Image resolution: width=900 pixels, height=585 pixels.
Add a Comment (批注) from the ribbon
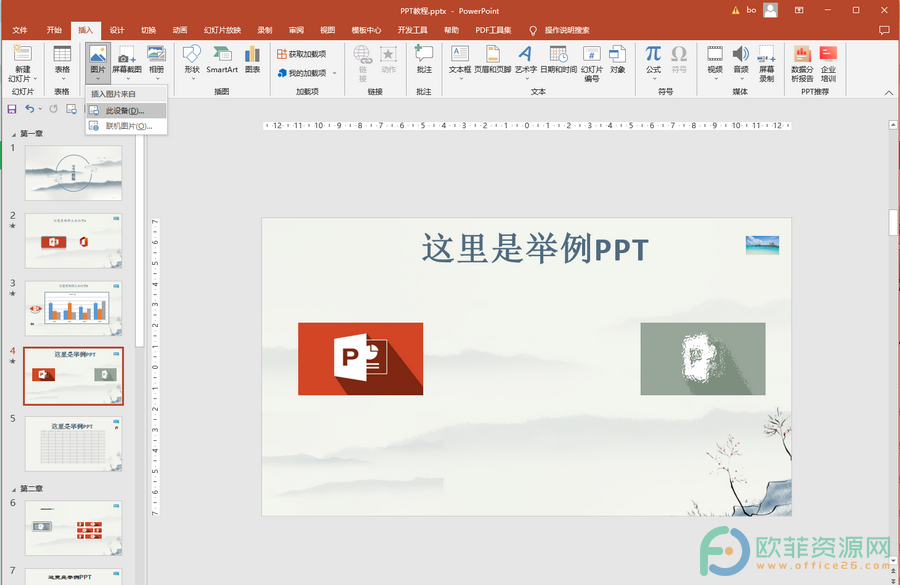pyautogui.click(x=424, y=60)
